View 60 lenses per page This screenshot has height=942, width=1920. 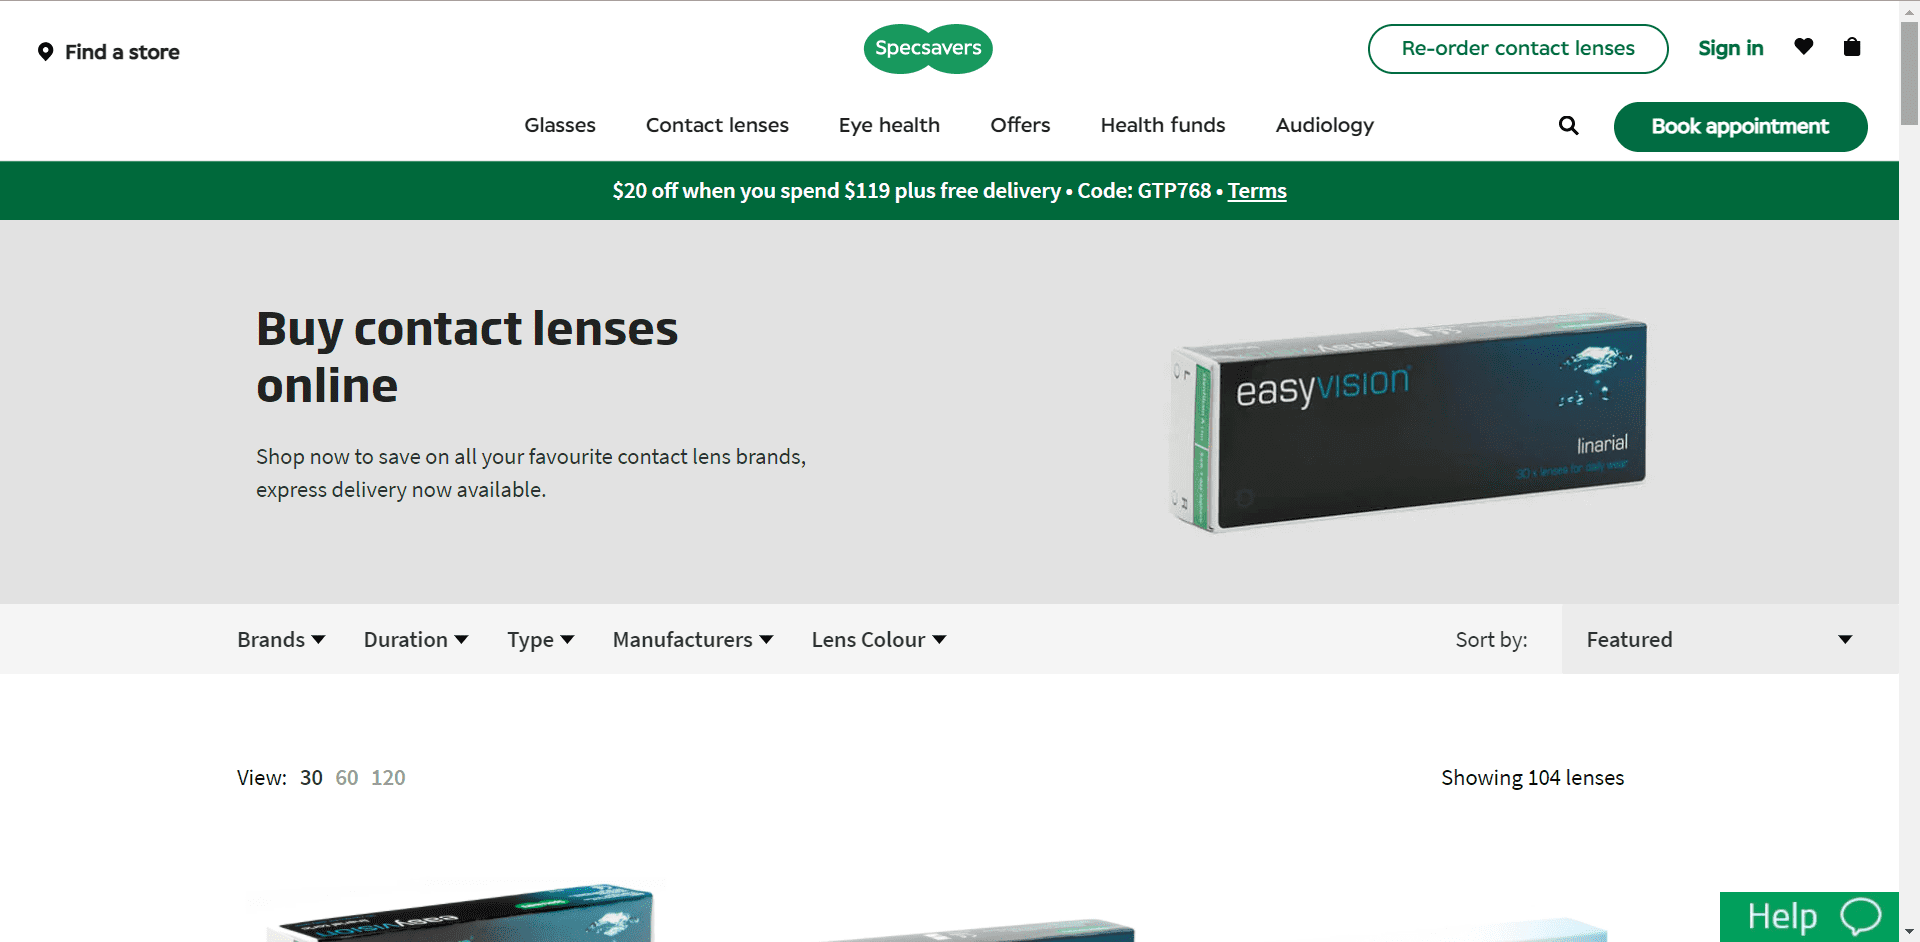(347, 778)
